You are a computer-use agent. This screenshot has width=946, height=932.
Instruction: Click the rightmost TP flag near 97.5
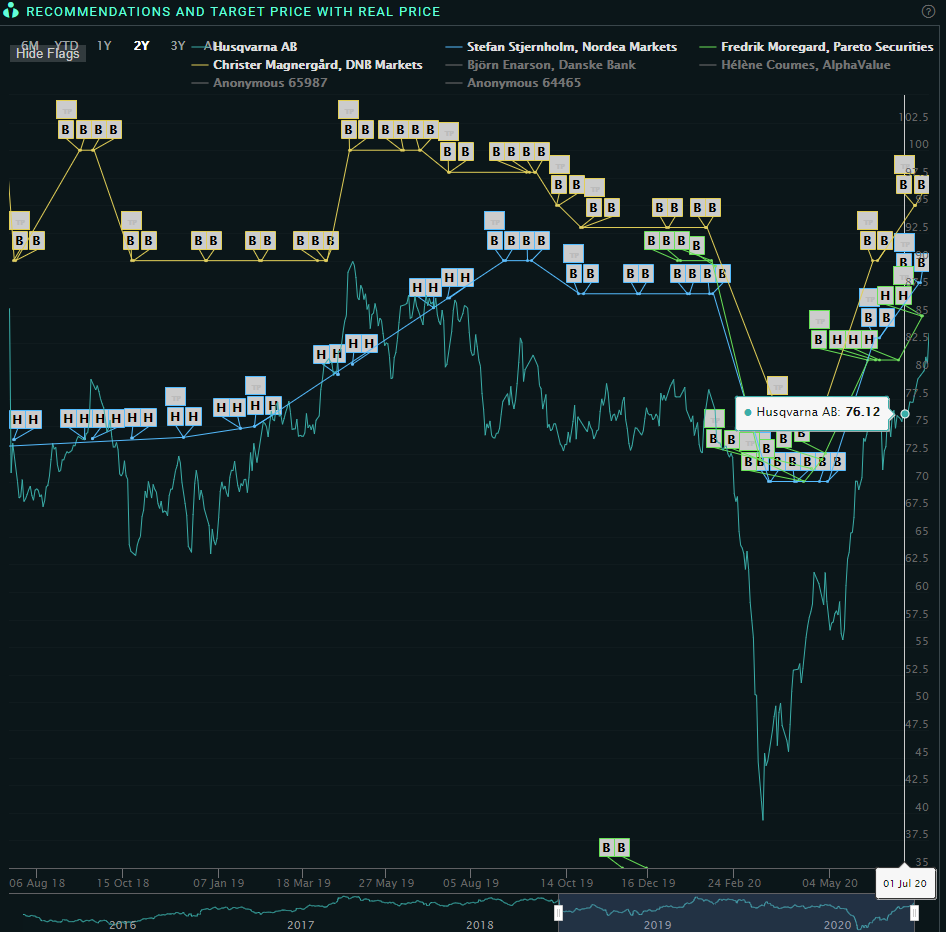pos(904,165)
